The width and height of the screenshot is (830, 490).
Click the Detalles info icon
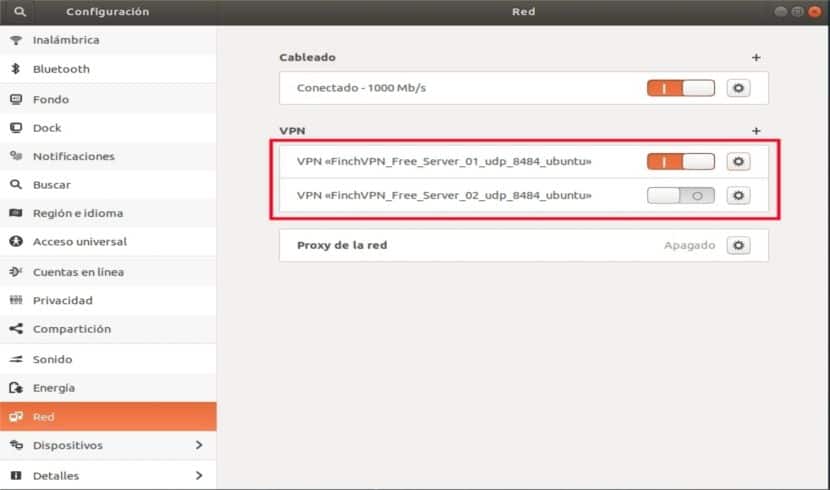16,475
